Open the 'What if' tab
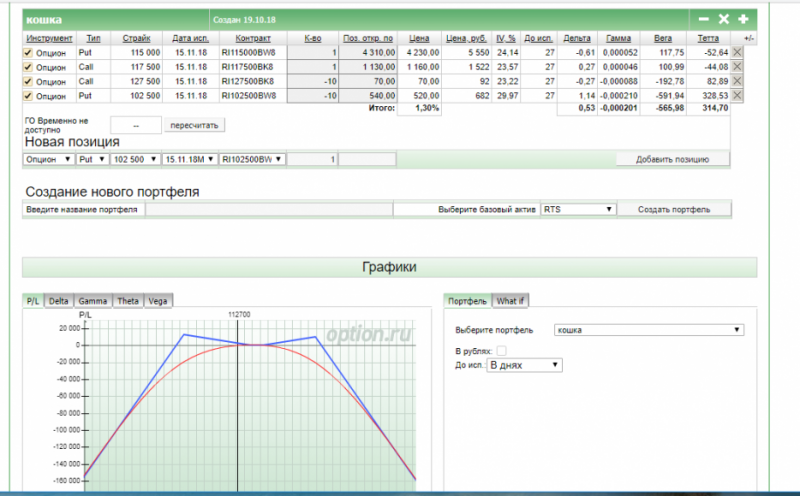800x496 pixels. click(511, 300)
